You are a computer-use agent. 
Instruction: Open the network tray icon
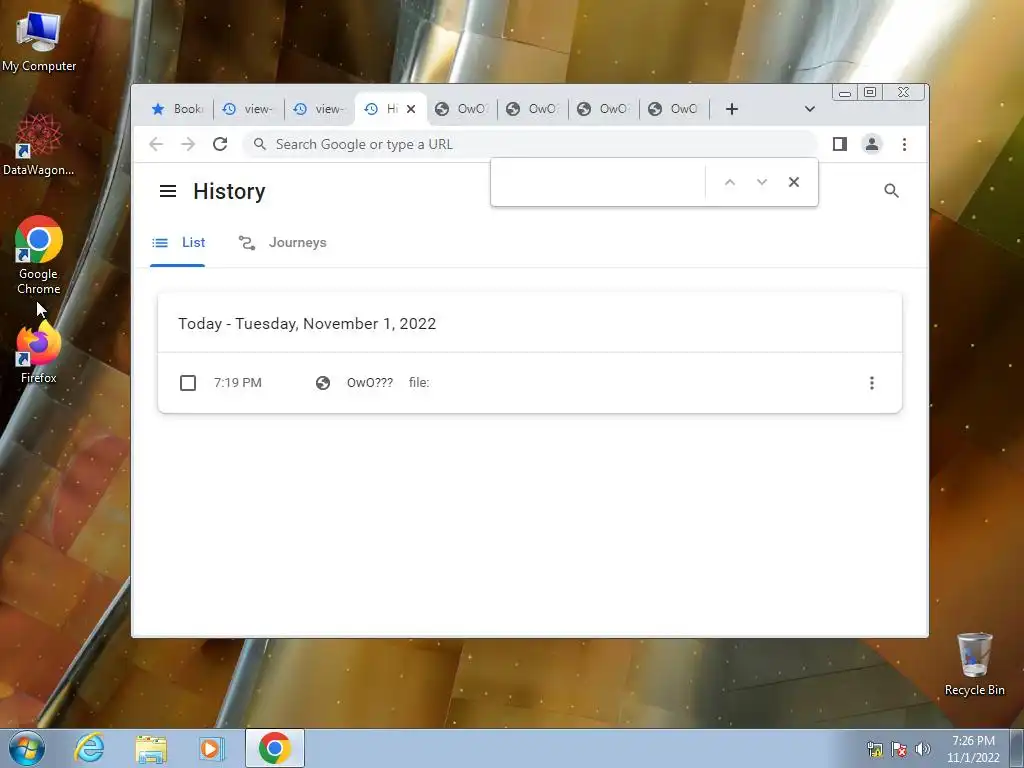[874, 749]
